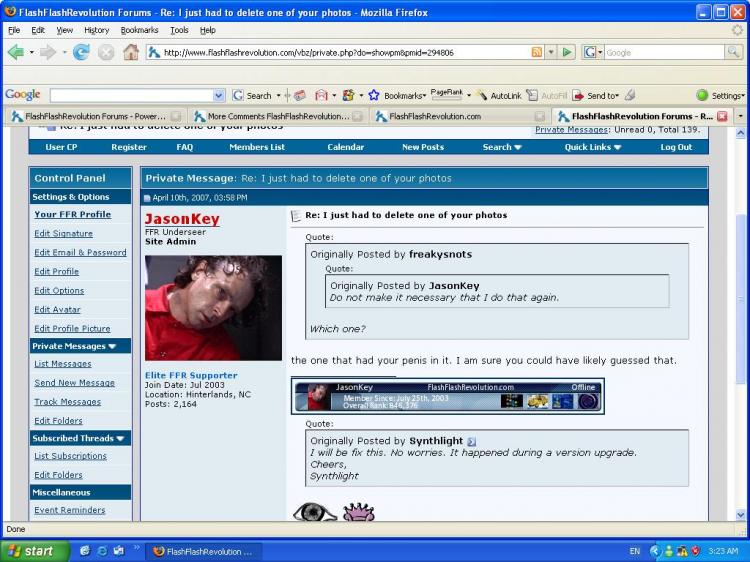Click the green Go arrow button

pos(567,52)
